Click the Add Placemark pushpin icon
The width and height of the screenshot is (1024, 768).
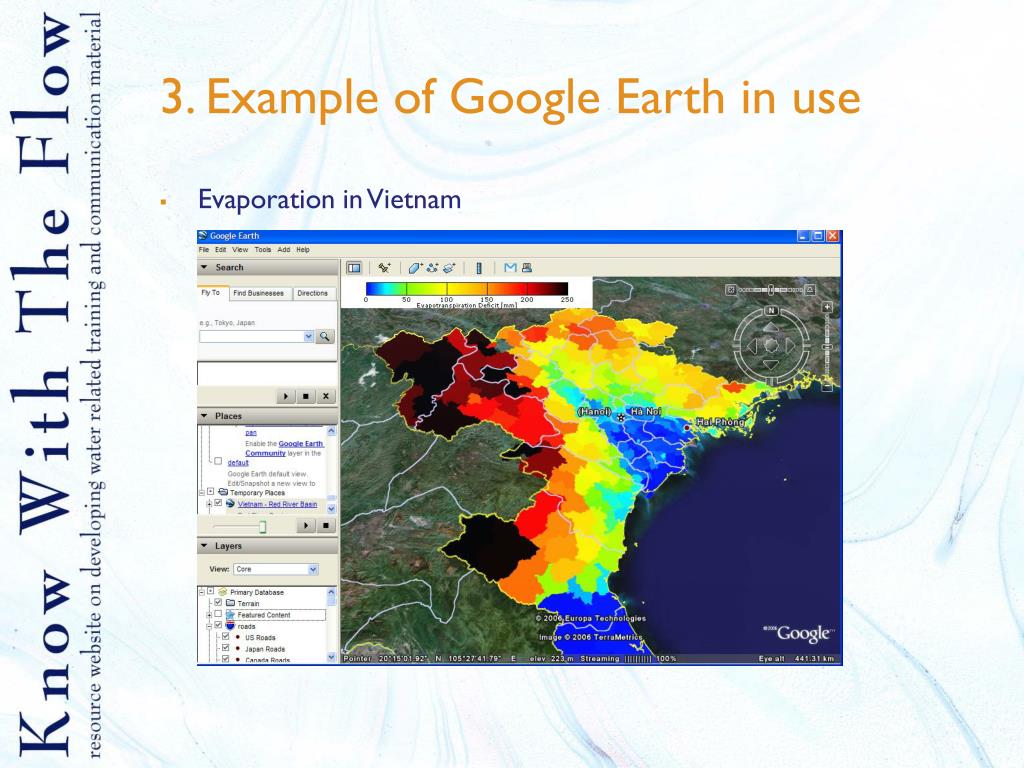pyautogui.click(x=385, y=268)
